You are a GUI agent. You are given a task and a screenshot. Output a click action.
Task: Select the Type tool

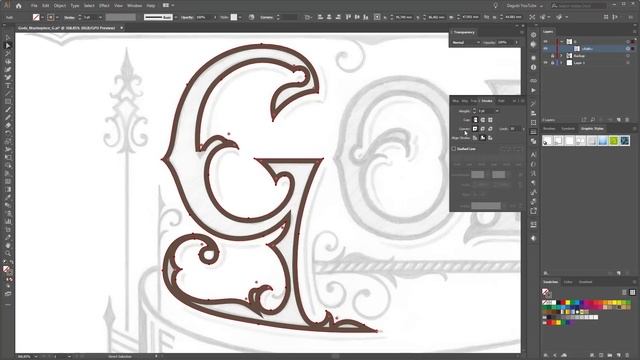[x=8, y=85]
